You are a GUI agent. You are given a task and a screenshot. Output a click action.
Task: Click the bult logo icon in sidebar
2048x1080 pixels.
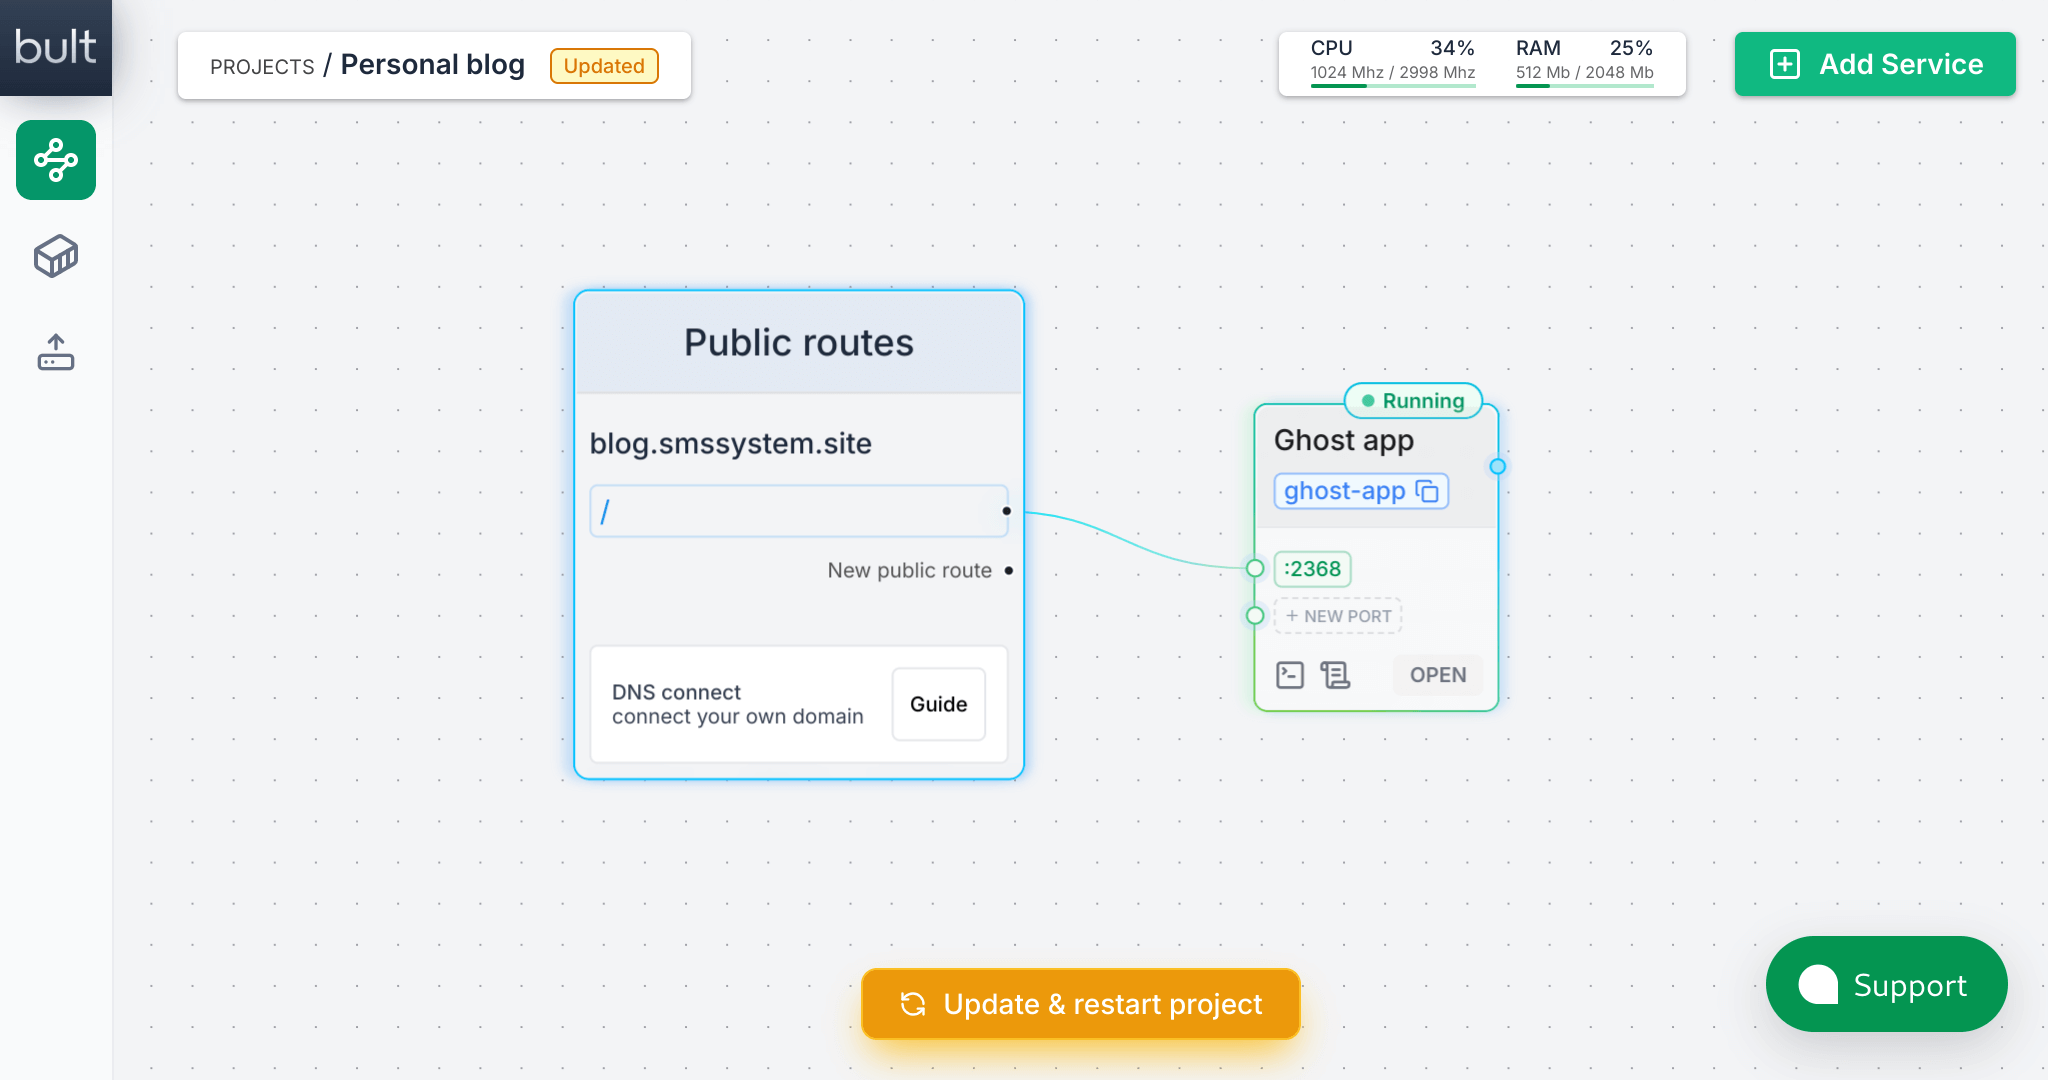pyautogui.click(x=56, y=47)
